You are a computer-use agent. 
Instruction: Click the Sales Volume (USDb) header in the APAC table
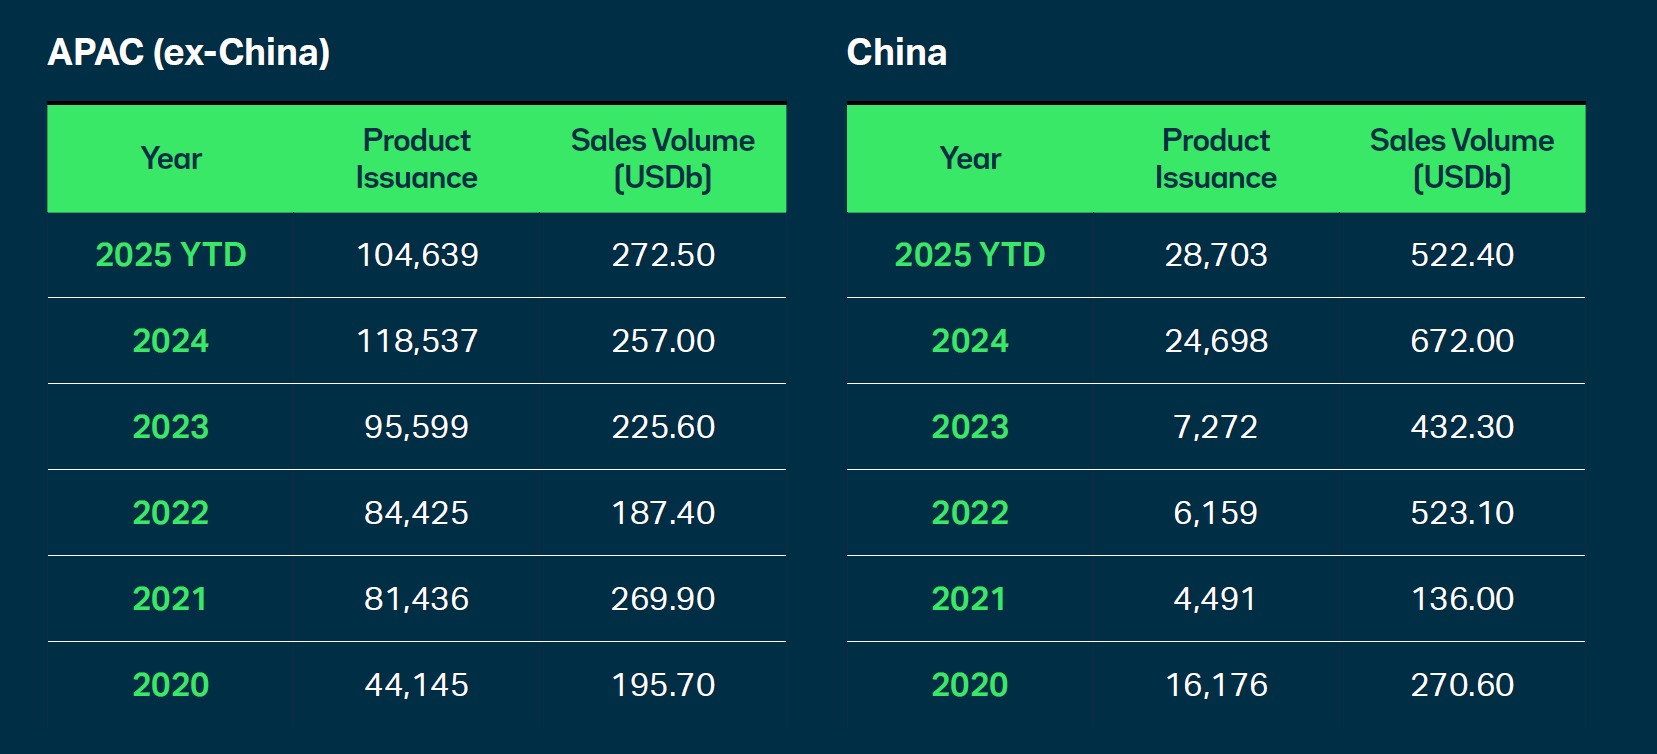click(662, 159)
